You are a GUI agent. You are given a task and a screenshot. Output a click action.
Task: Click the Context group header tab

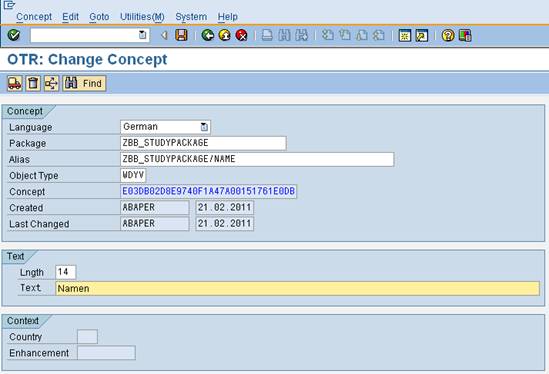pos(23,321)
